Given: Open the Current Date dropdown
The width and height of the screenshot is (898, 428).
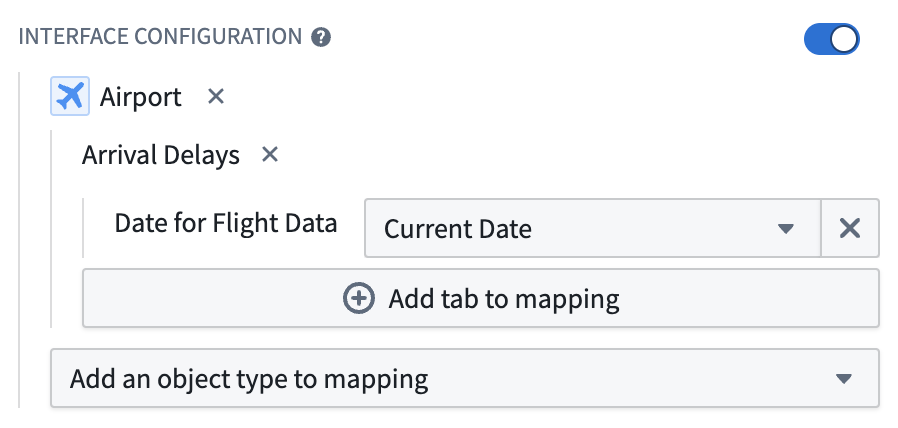Looking at the screenshot, I should point(593,229).
